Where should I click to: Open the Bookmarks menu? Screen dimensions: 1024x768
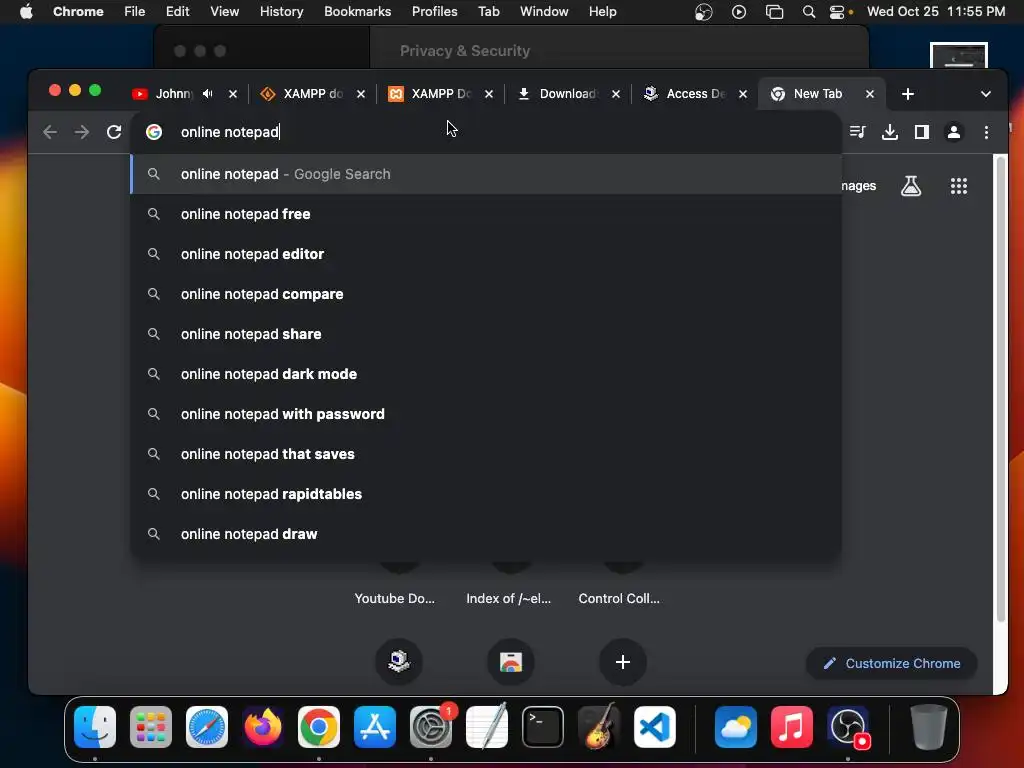[358, 12]
